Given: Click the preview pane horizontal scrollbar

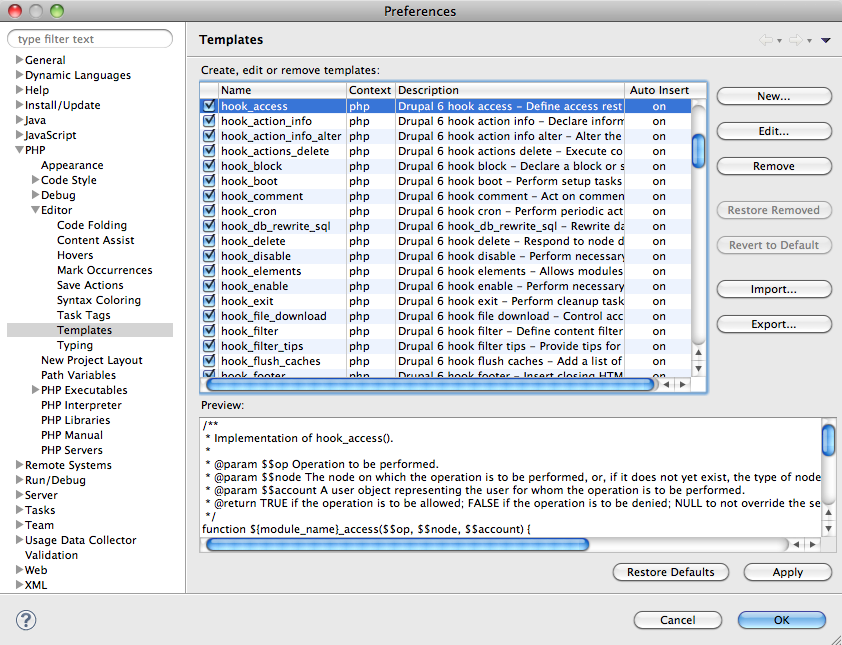Looking at the screenshot, I should 397,545.
